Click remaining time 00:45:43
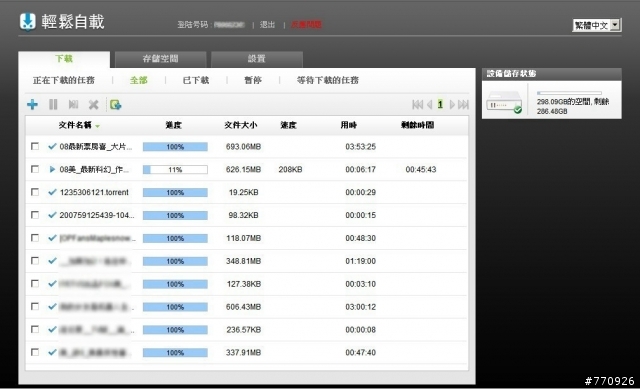640x389 pixels. pyautogui.click(x=421, y=169)
